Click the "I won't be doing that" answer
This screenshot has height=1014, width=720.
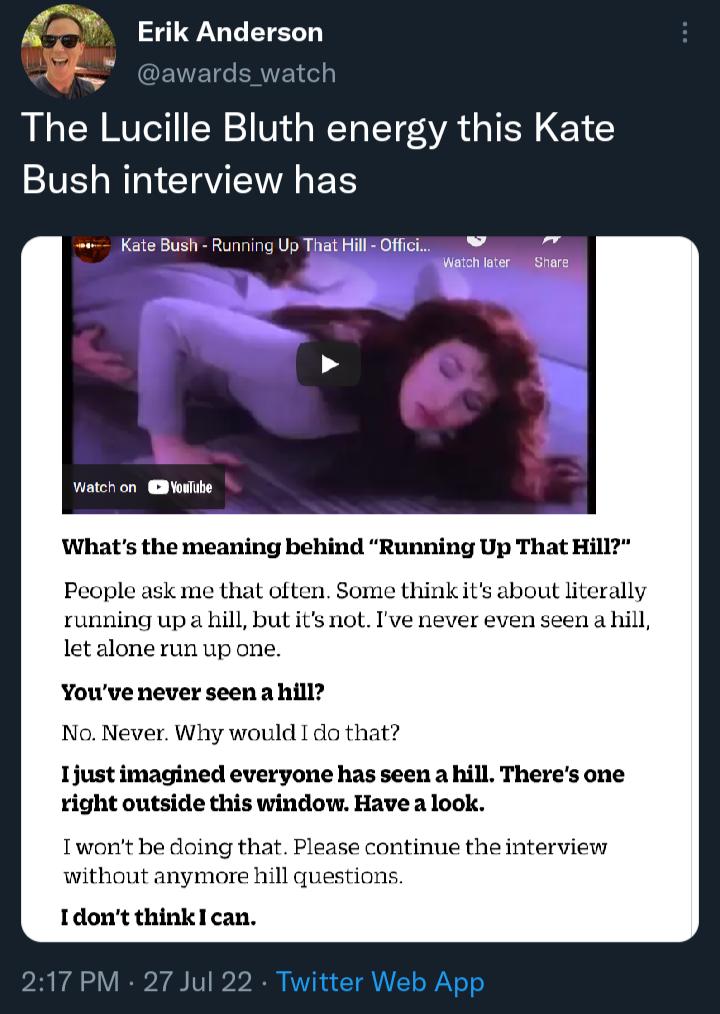click(335, 861)
